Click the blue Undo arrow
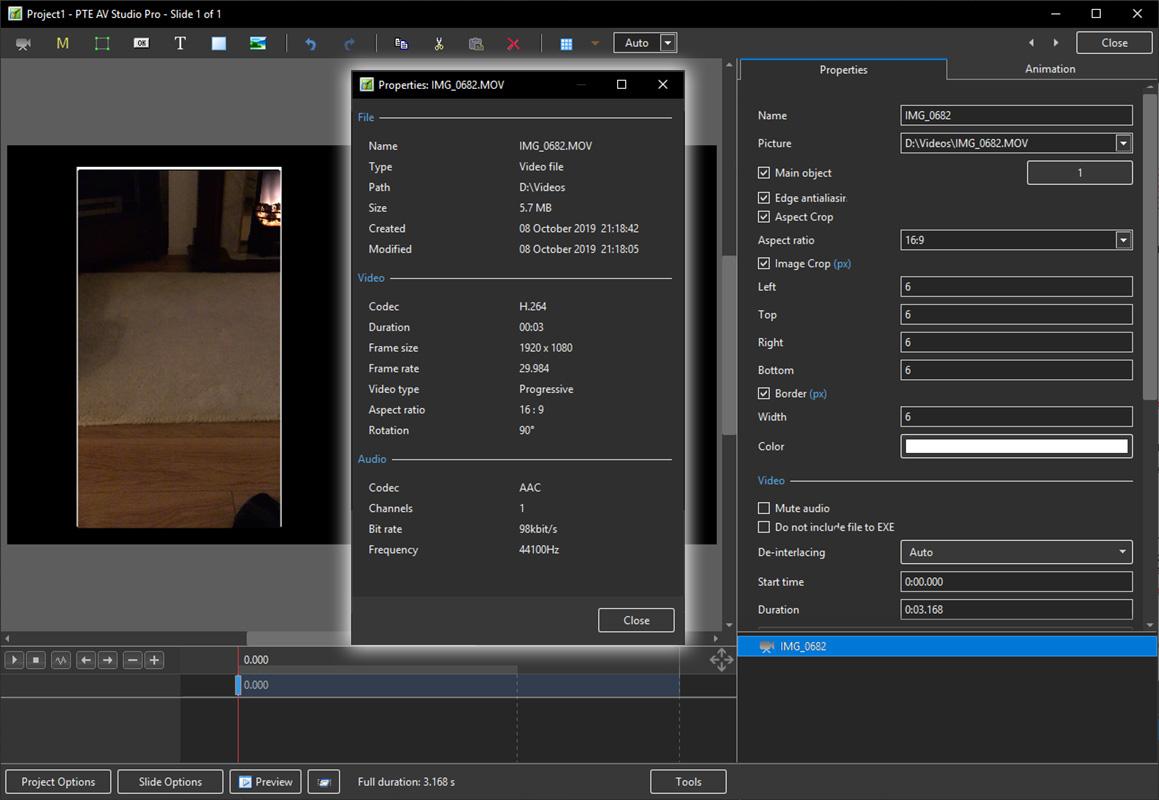 (x=310, y=43)
